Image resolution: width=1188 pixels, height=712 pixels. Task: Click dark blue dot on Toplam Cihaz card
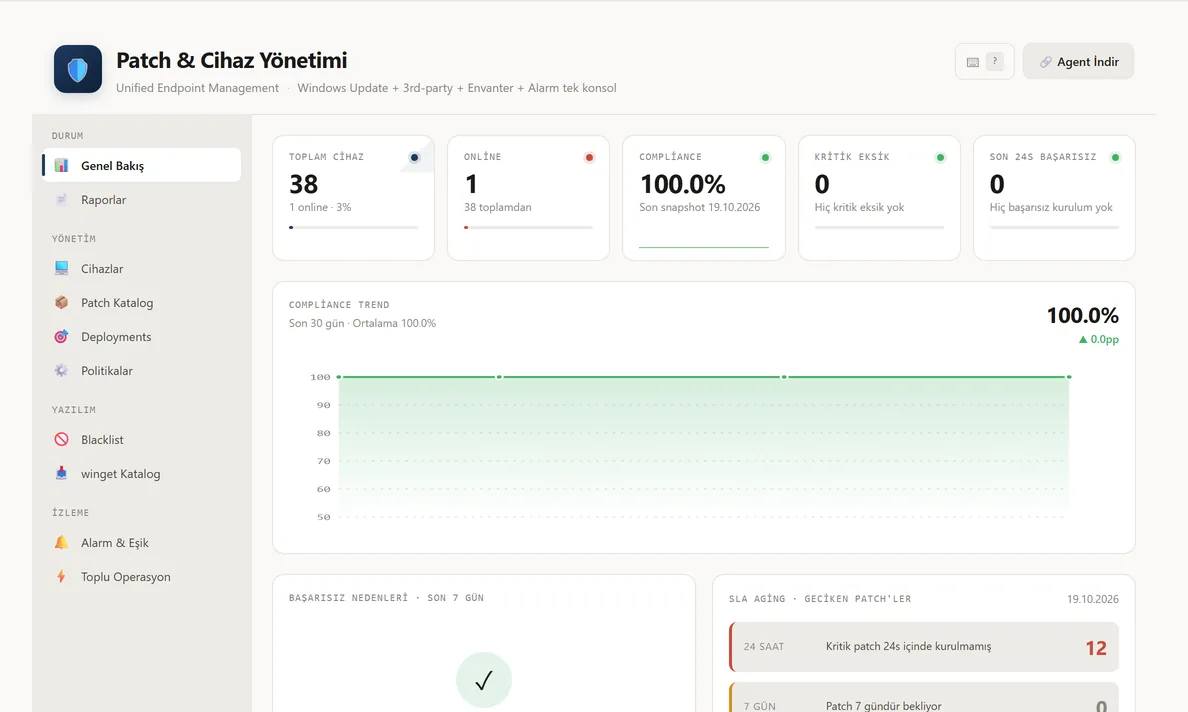click(414, 158)
